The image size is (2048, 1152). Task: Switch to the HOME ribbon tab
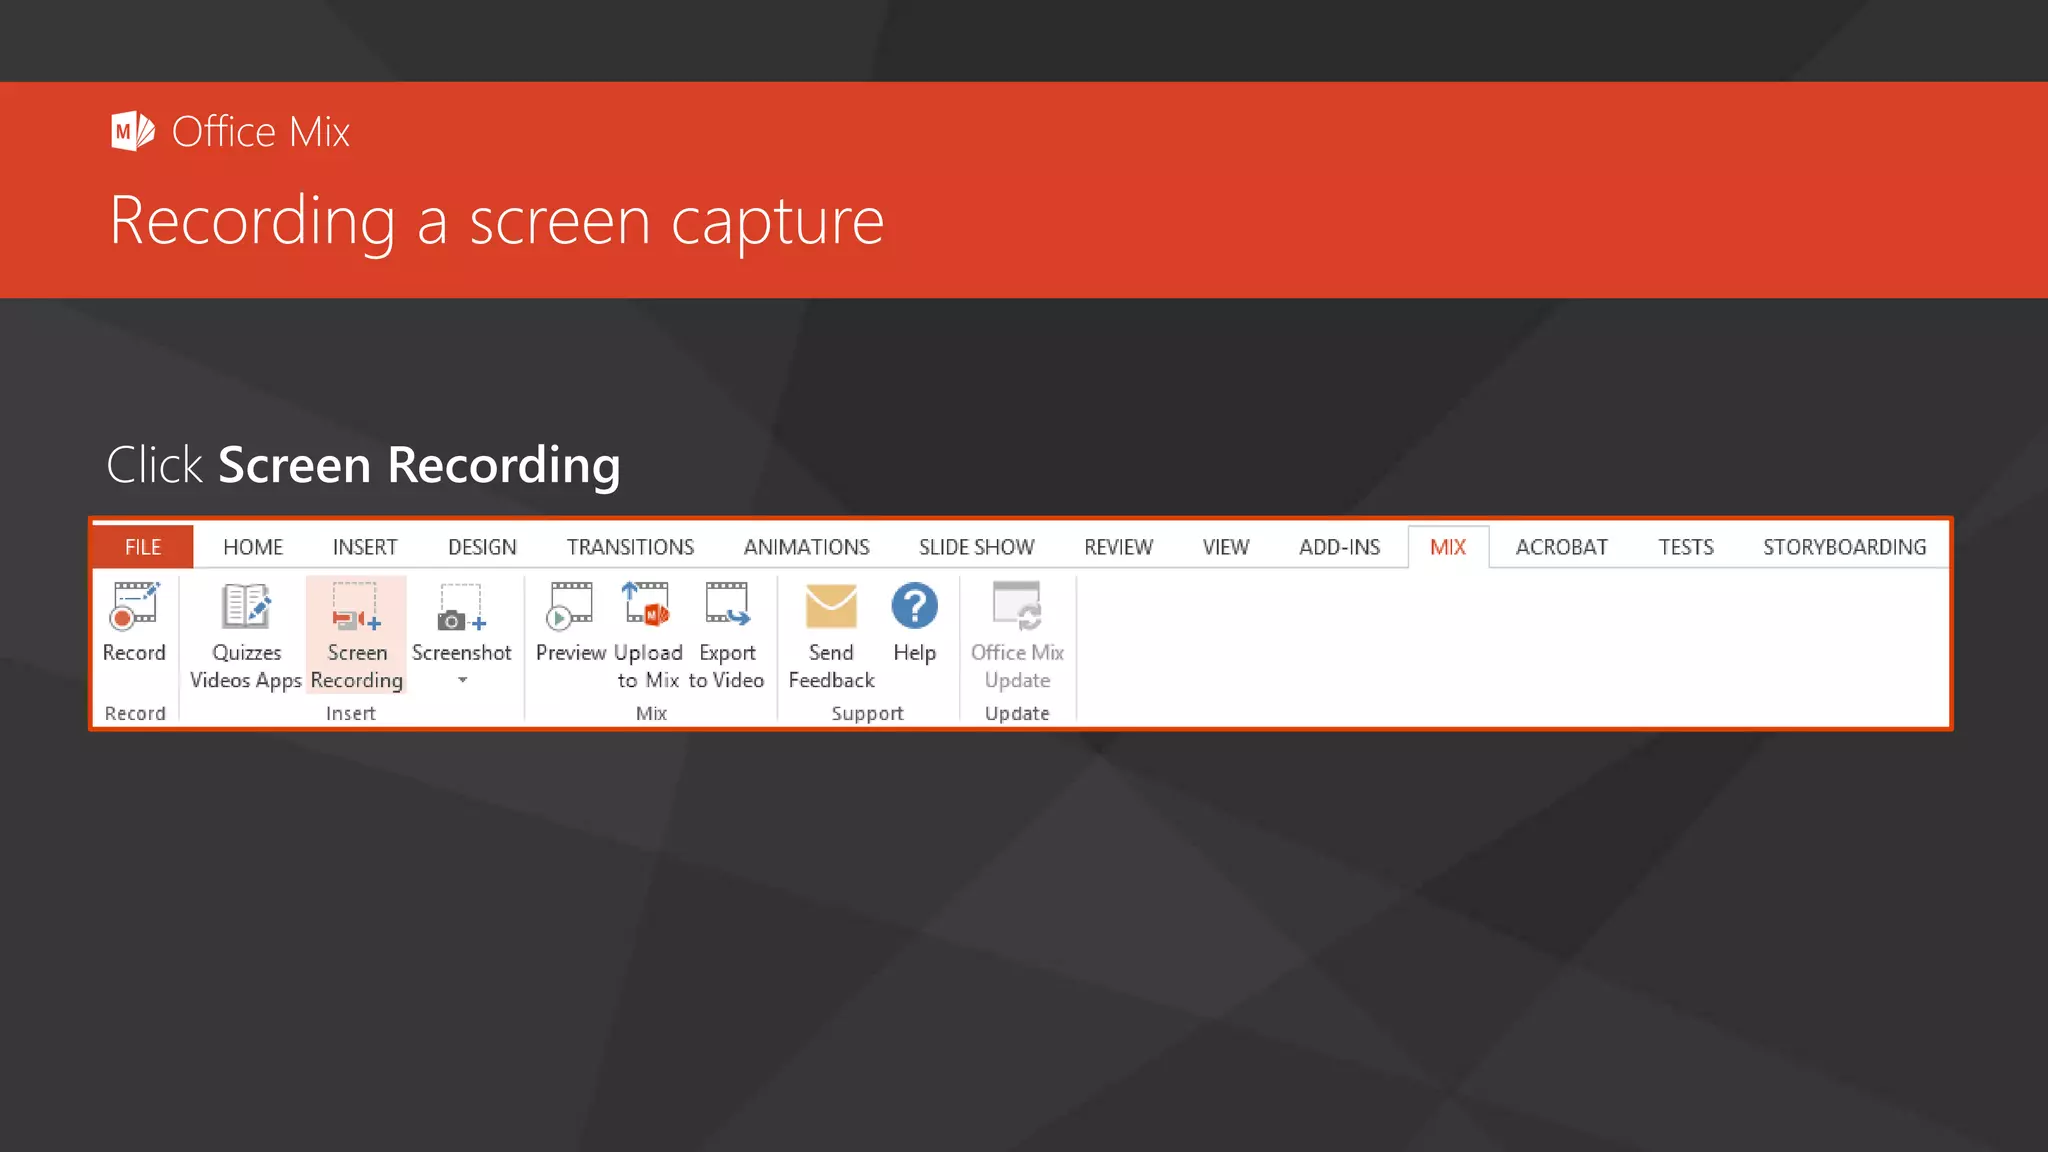click(253, 547)
